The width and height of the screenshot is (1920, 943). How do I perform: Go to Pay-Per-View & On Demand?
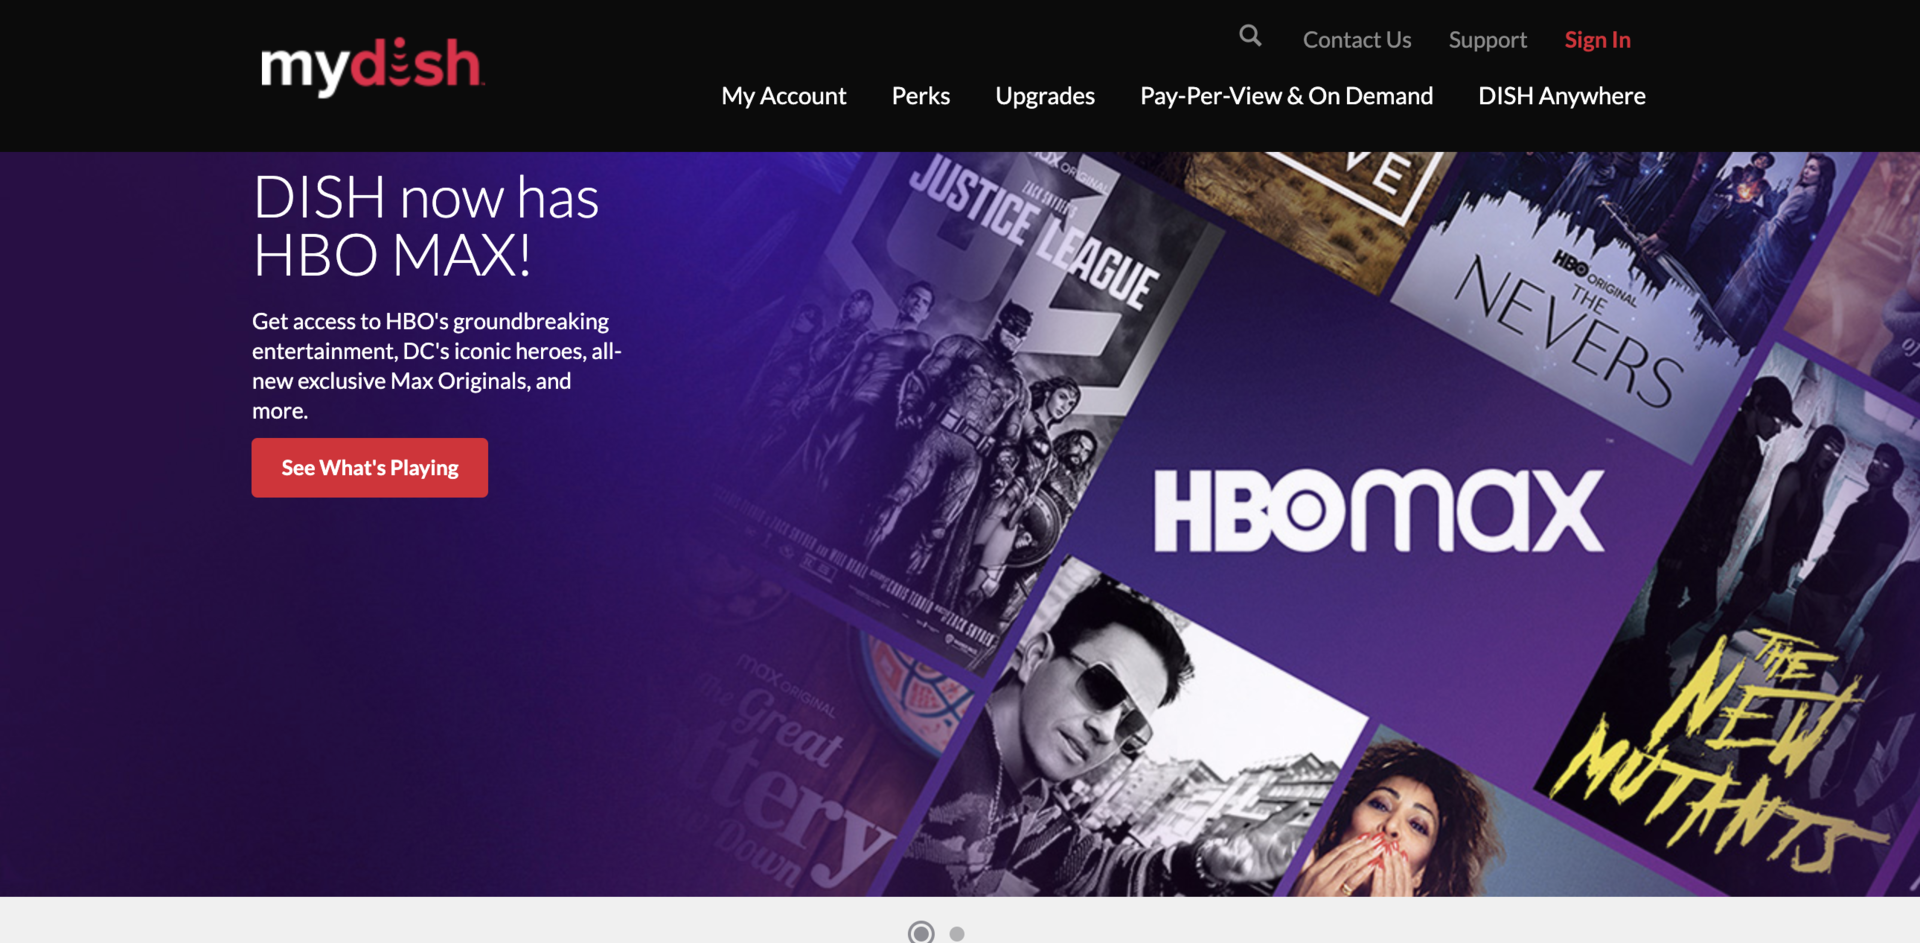click(1286, 96)
